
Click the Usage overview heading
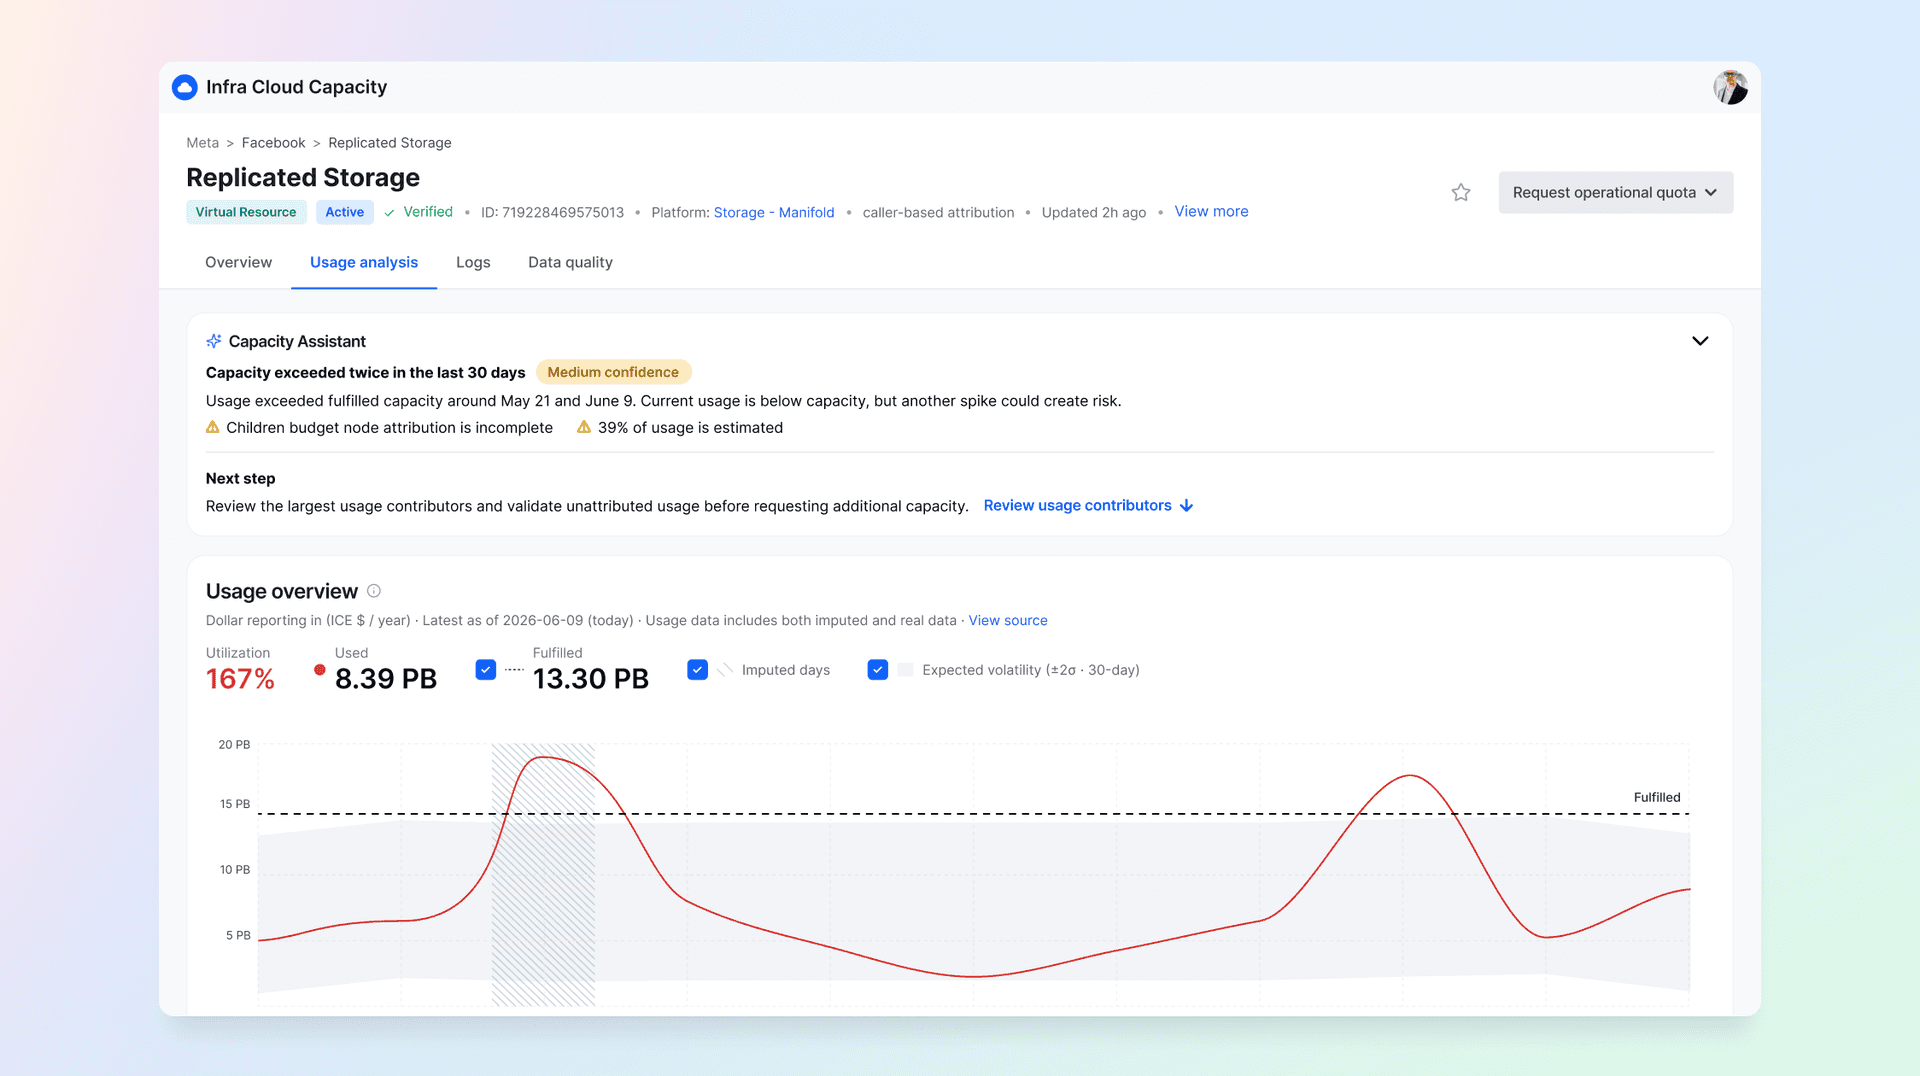point(282,591)
